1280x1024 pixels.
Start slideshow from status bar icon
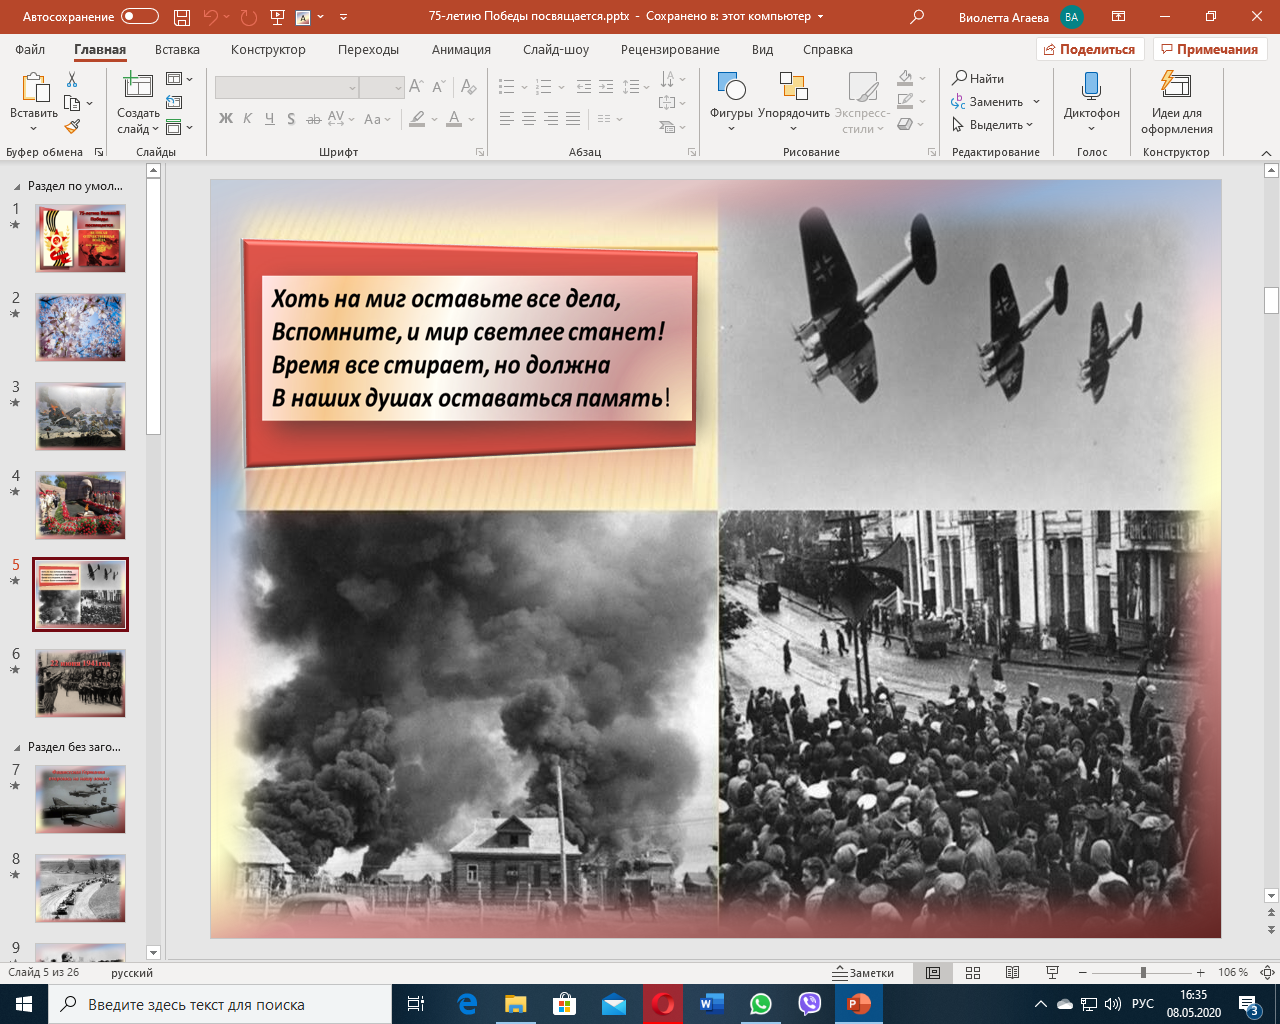(1052, 973)
